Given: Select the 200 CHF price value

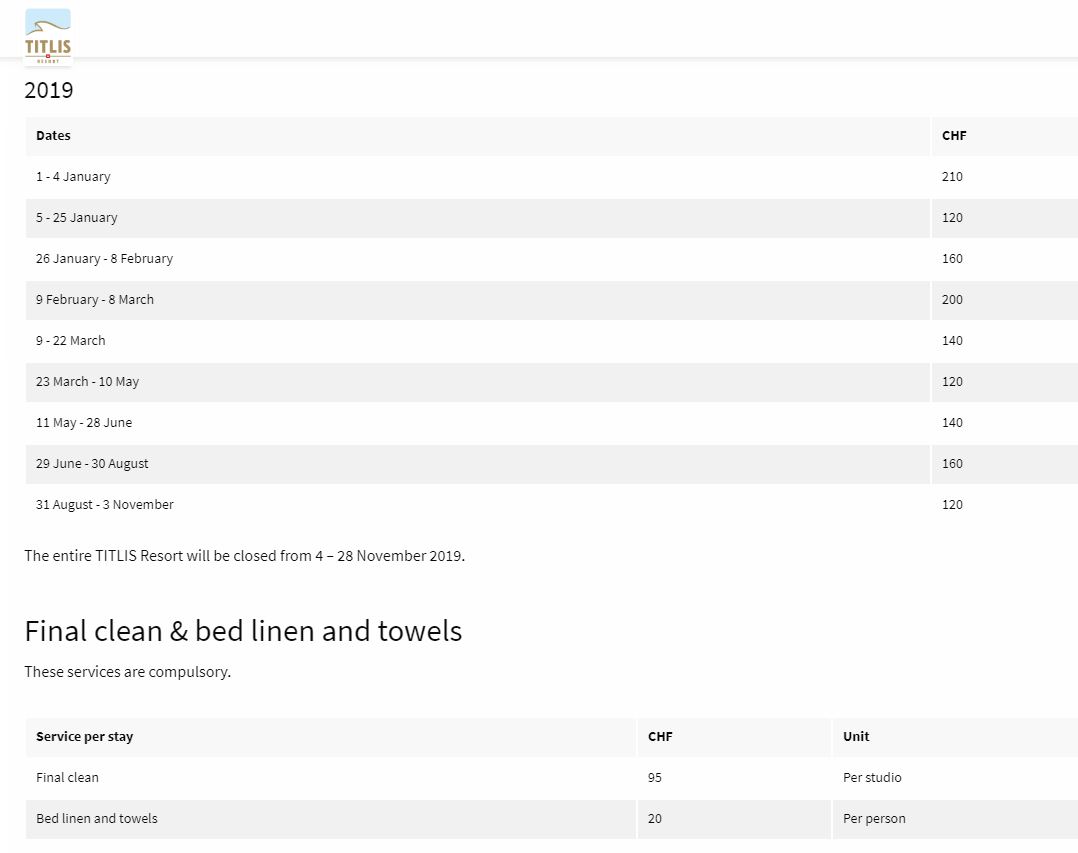Looking at the screenshot, I should click(952, 299).
